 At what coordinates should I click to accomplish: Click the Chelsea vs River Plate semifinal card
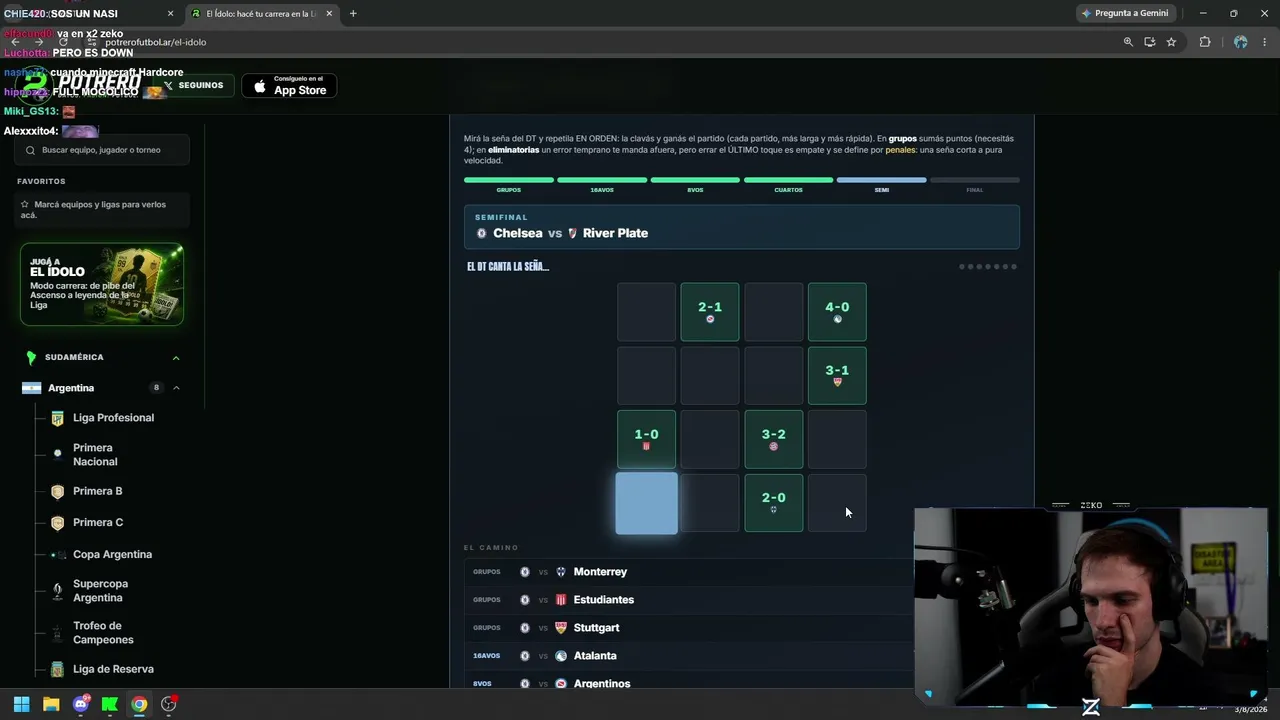click(742, 227)
